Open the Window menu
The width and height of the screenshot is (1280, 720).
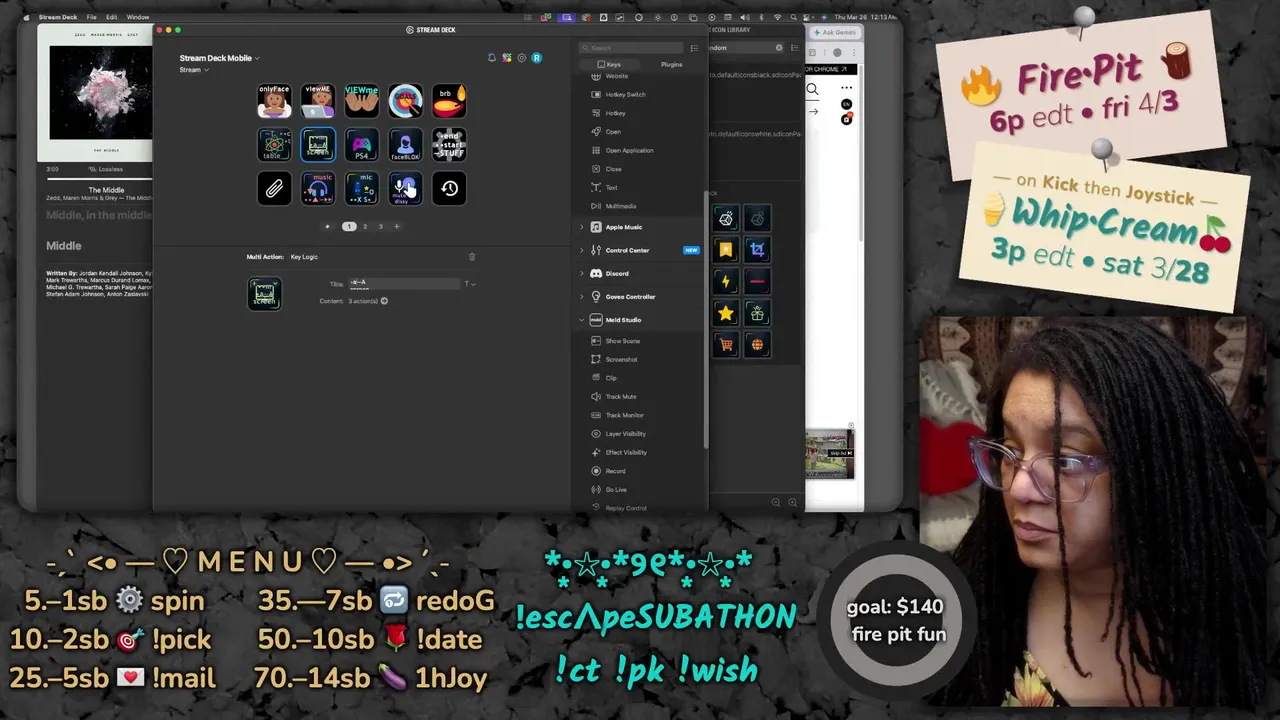[138, 17]
